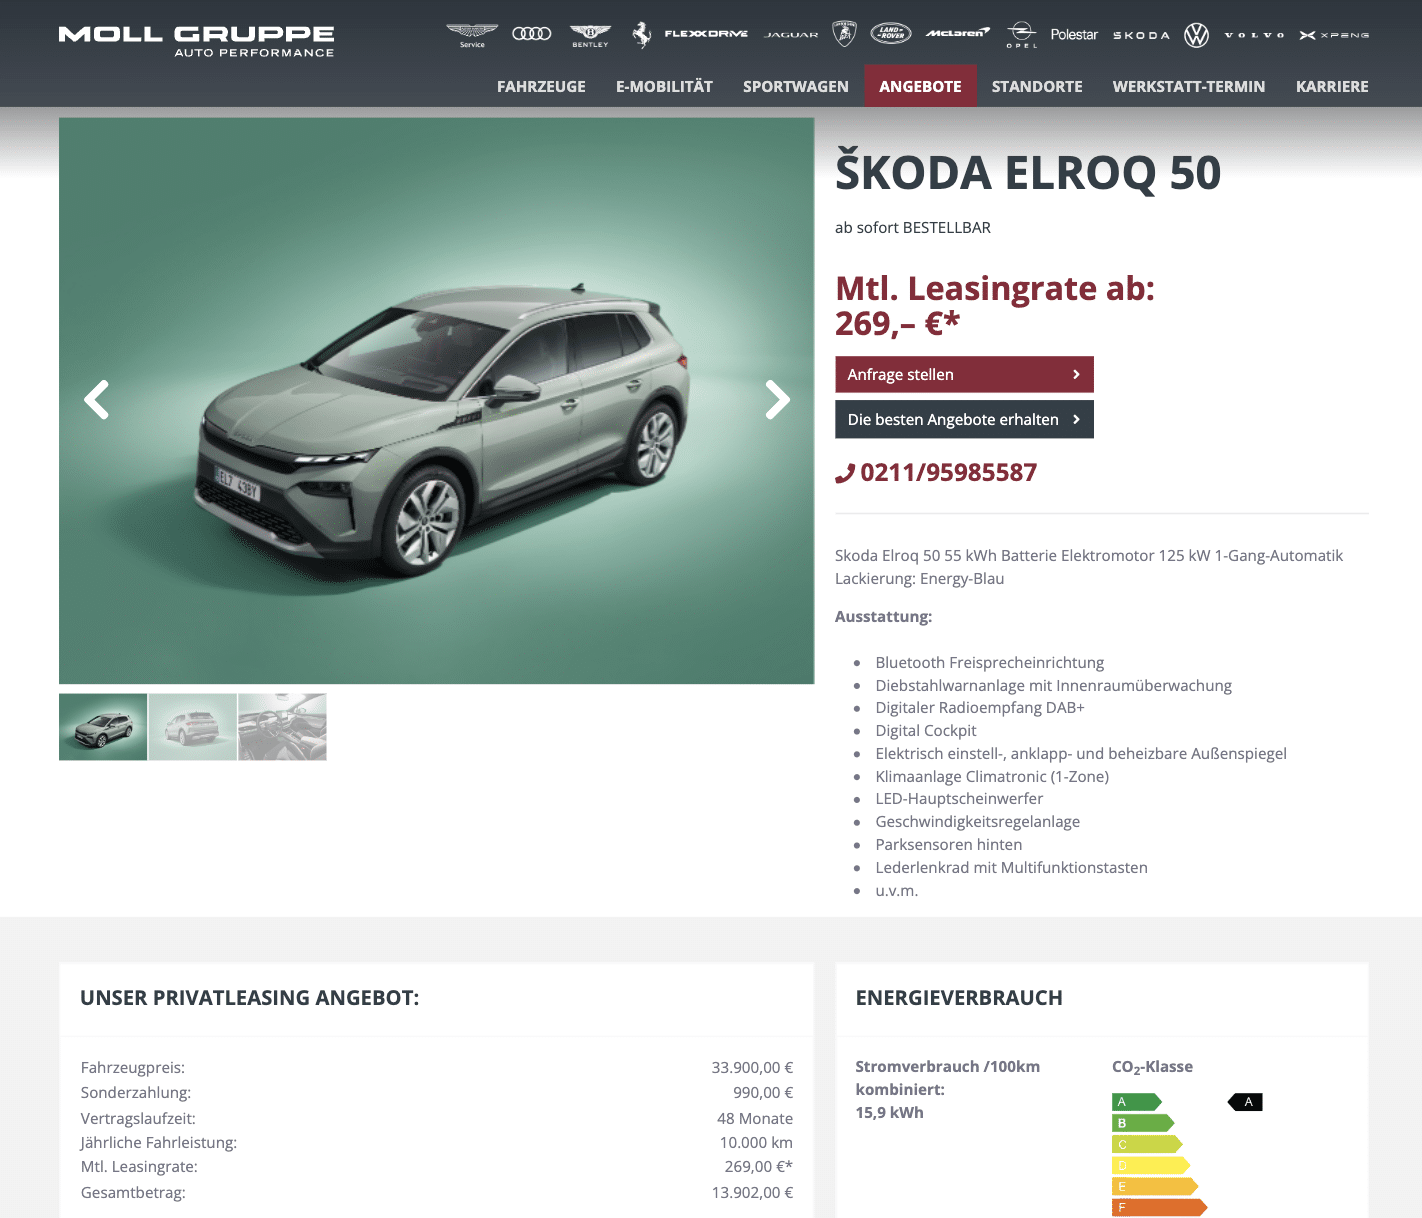The width and height of the screenshot is (1422, 1218).
Task: Open the Jaguar brand logo
Action: pos(791,35)
